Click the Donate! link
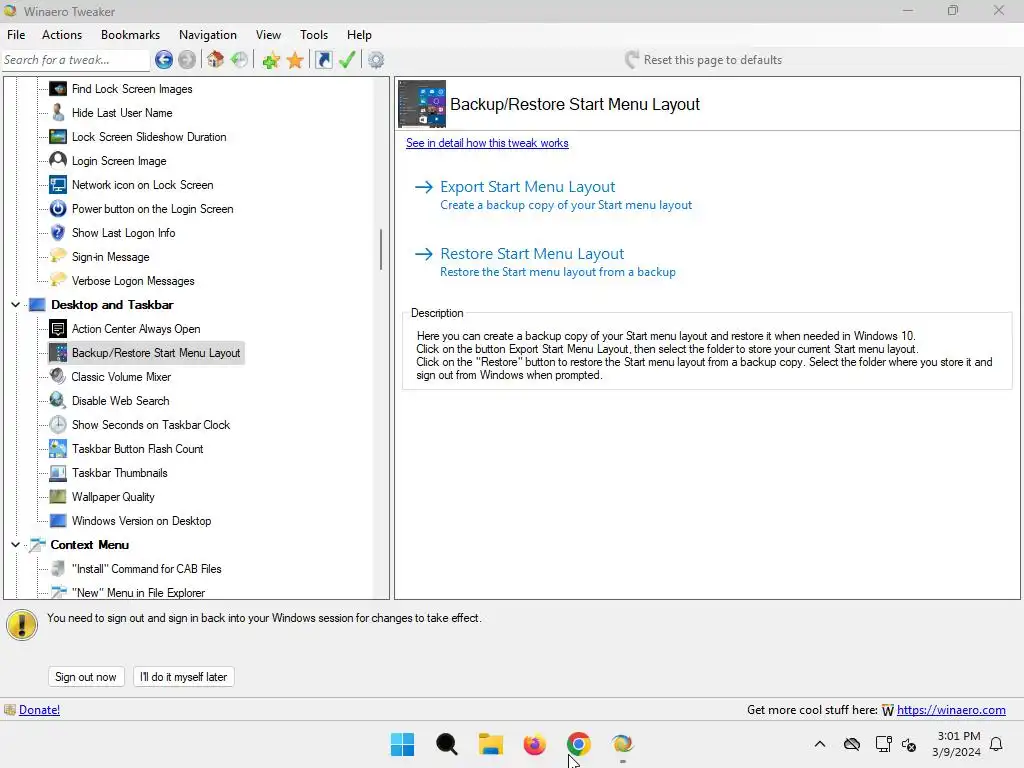Image resolution: width=1024 pixels, height=768 pixels. (39, 710)
